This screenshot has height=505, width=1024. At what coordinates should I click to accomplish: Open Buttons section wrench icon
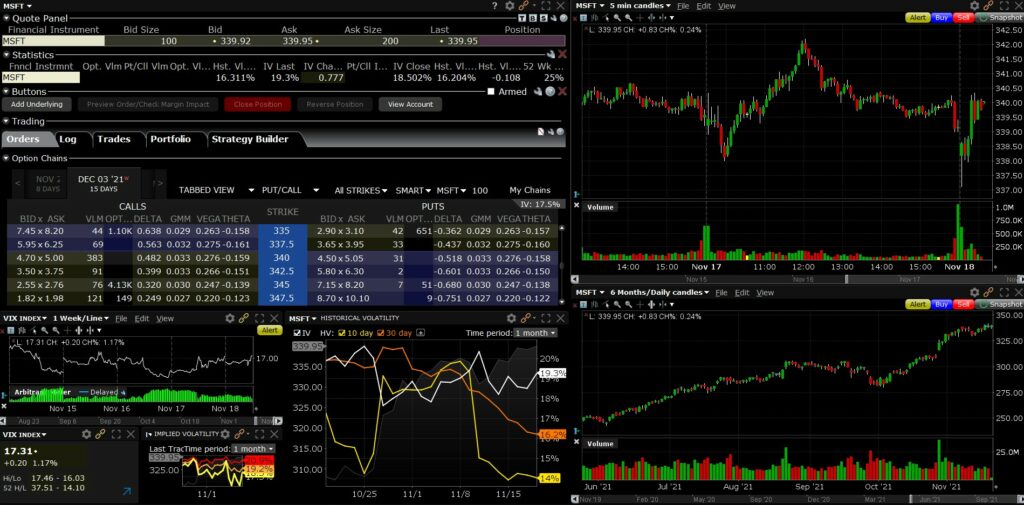point(538,91)
